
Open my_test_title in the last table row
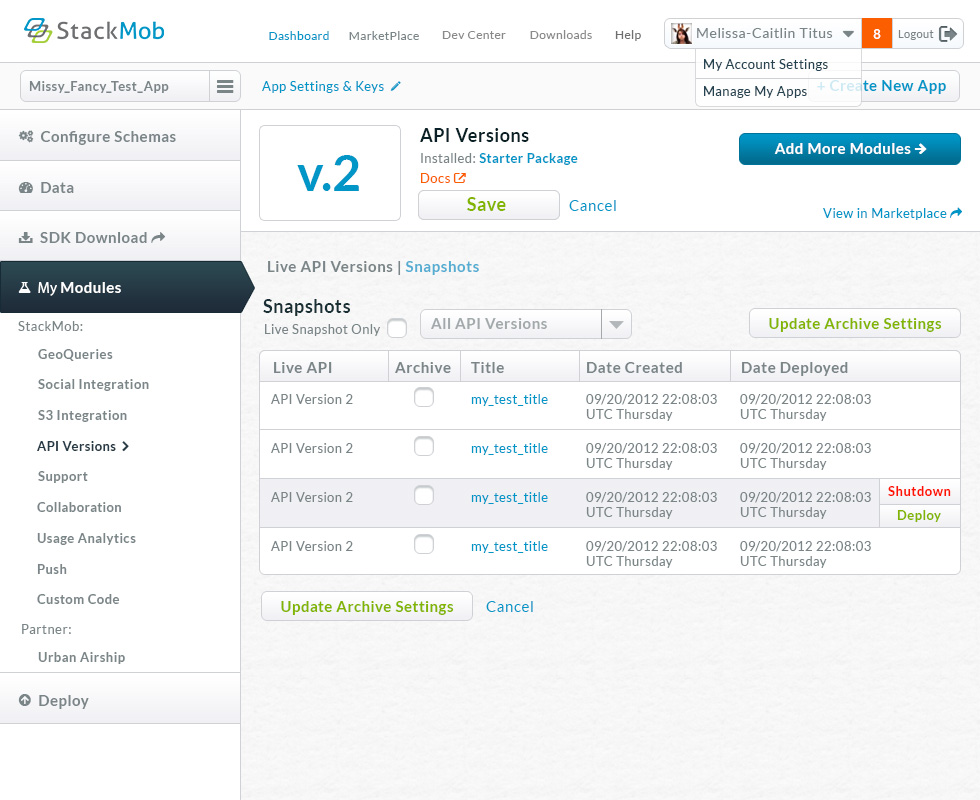[x=509, y=546]
